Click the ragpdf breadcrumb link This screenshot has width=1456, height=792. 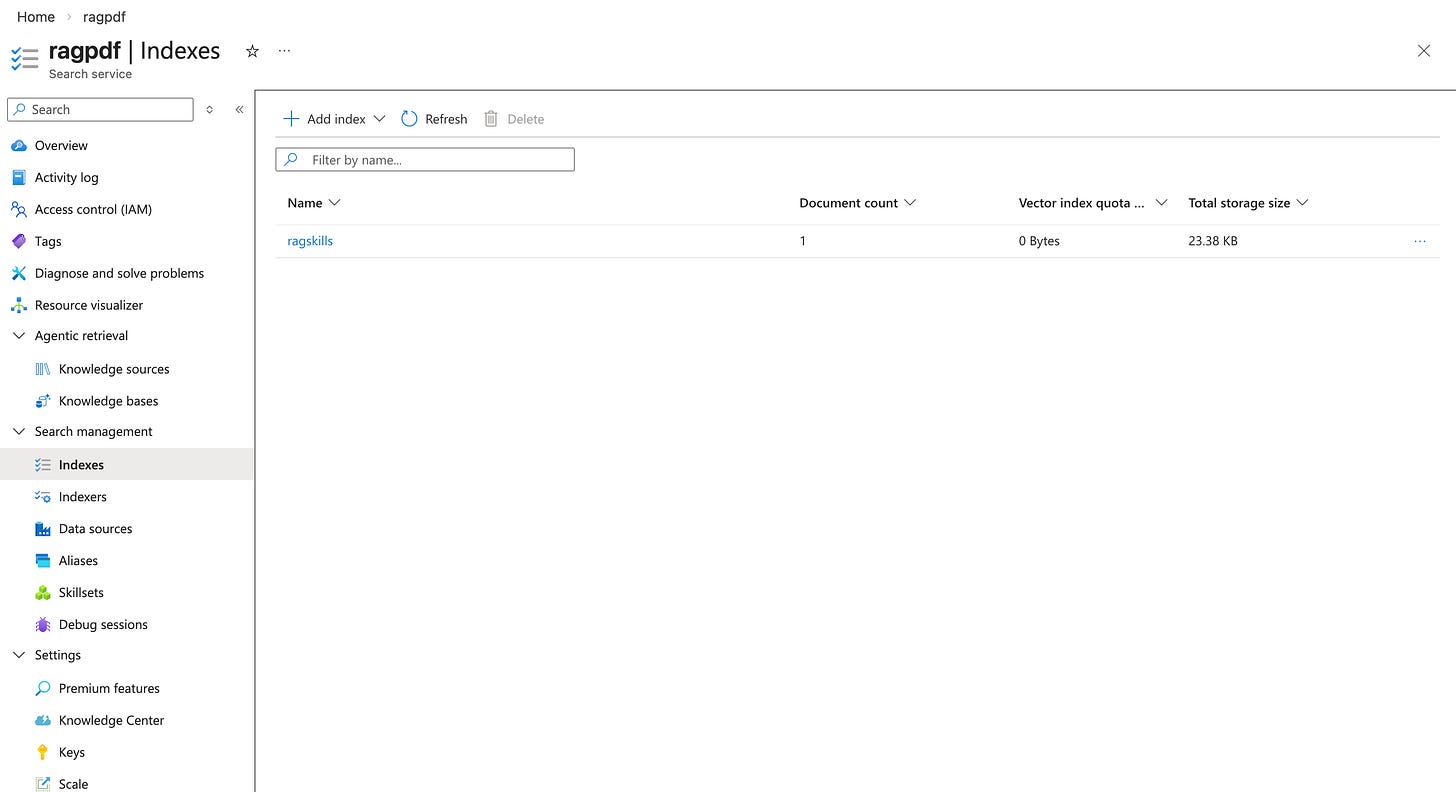coord(104,17)
